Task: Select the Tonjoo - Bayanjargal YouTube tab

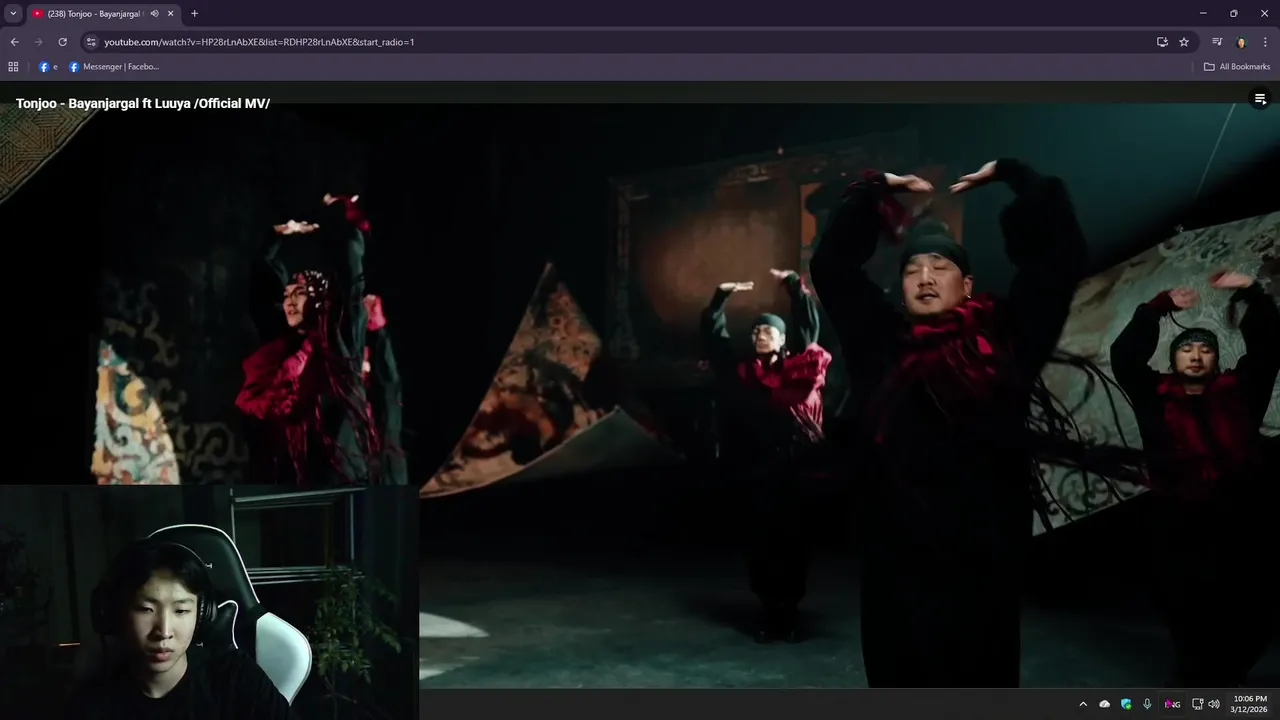Action: (103, 13)
